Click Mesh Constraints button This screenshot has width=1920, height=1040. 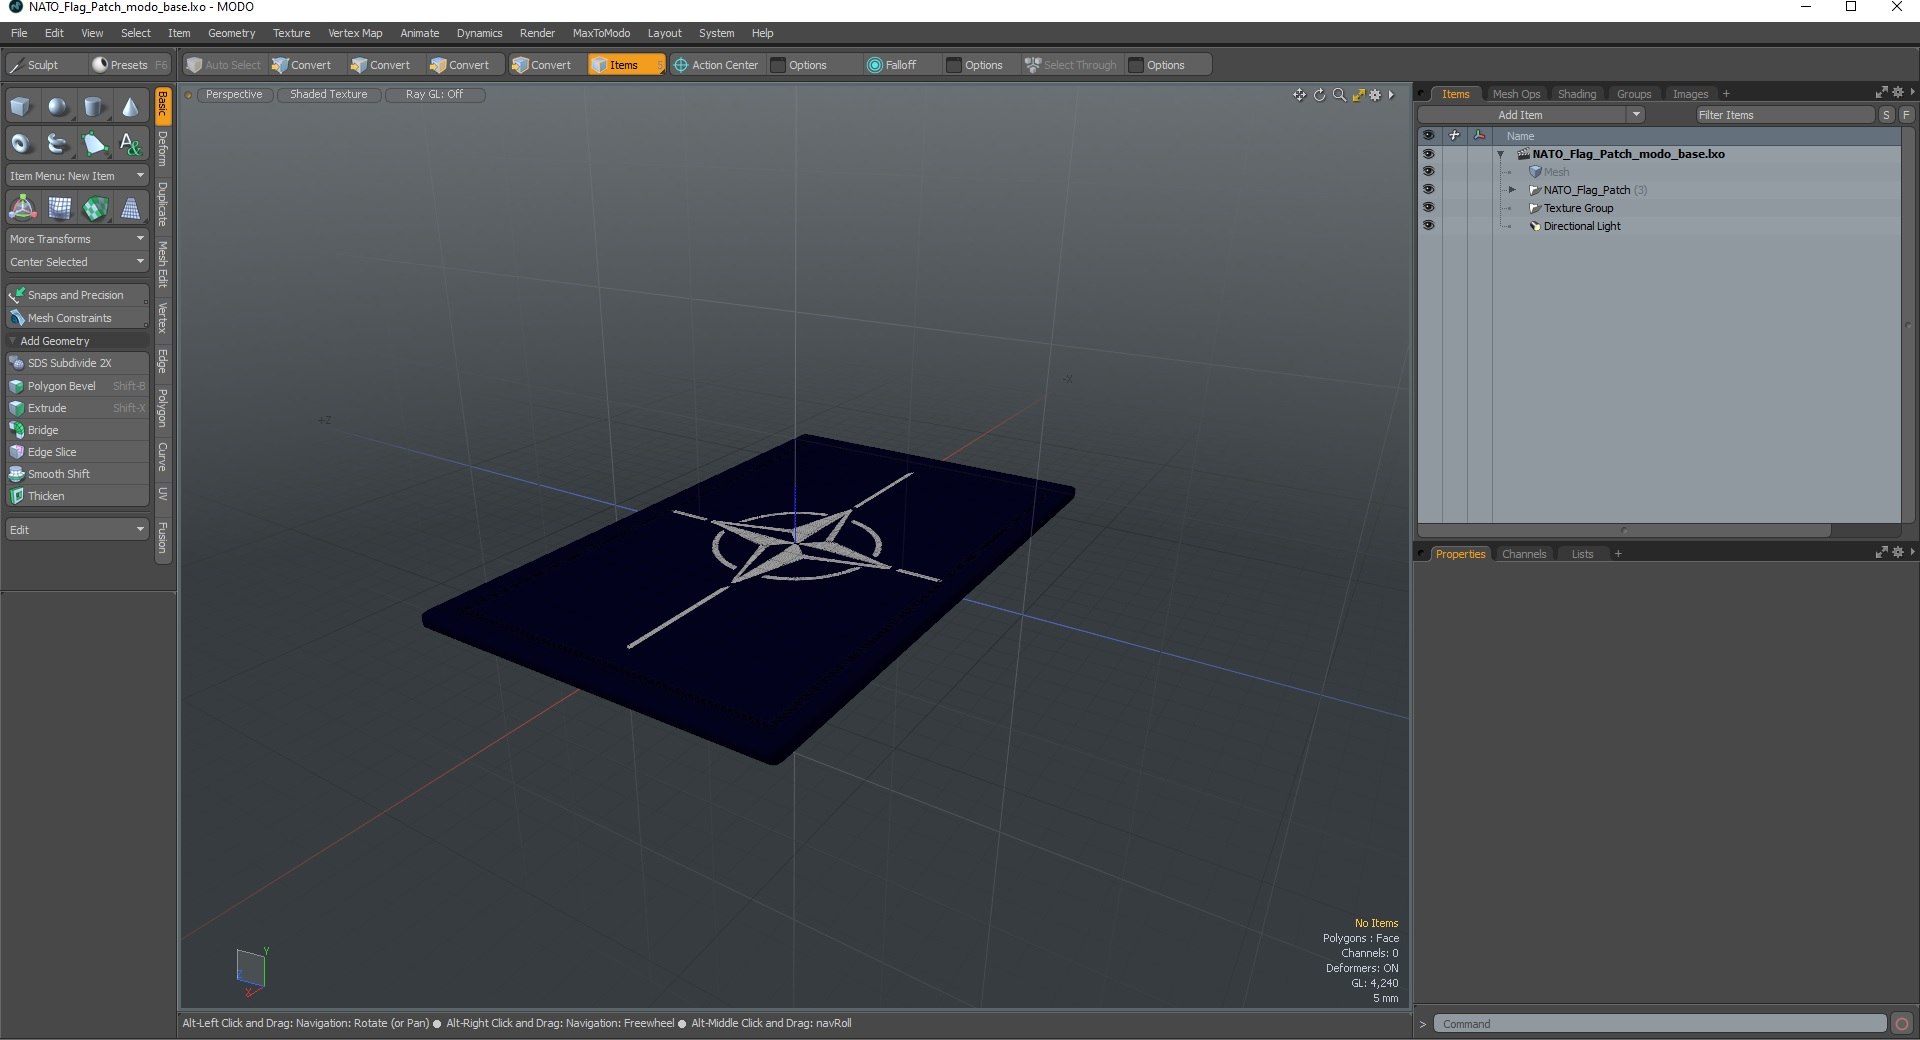click(77, 318)
